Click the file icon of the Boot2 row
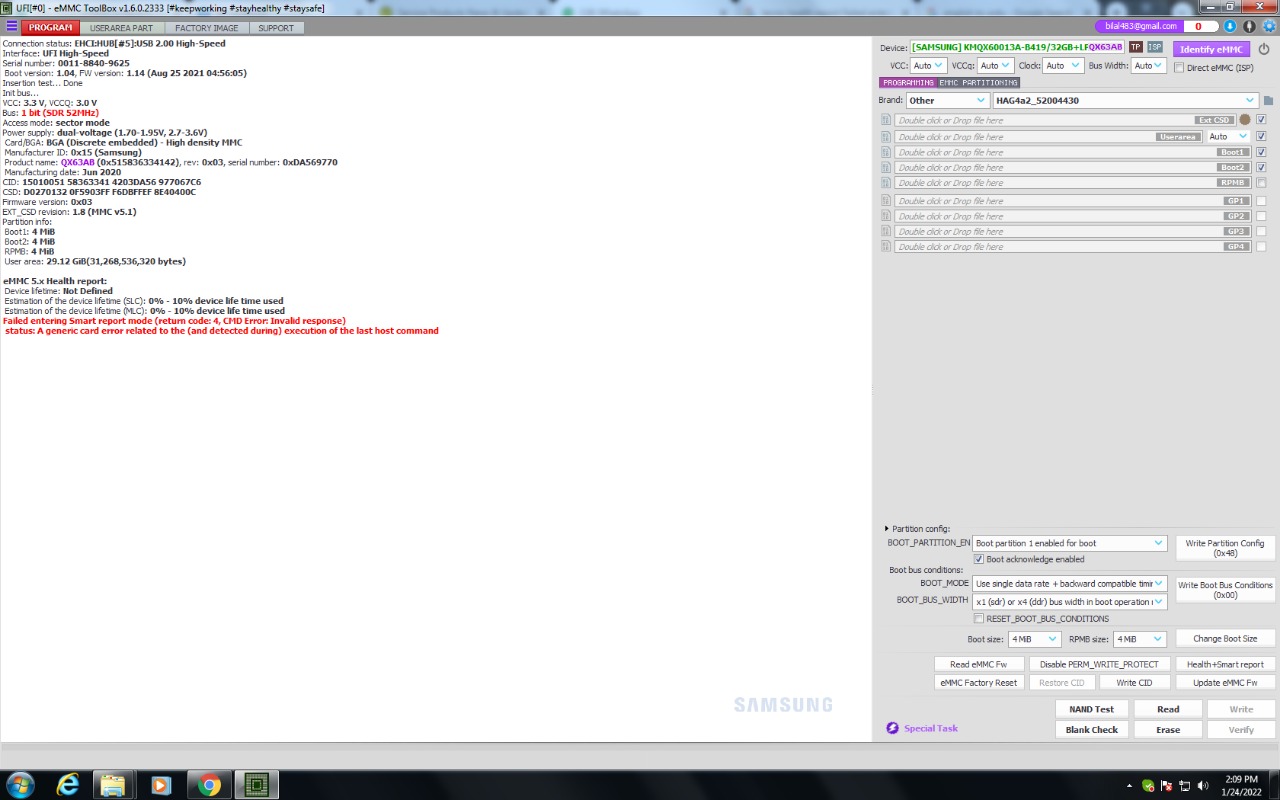This screenshot has height=800, width=1280. (x=886, y=167)
